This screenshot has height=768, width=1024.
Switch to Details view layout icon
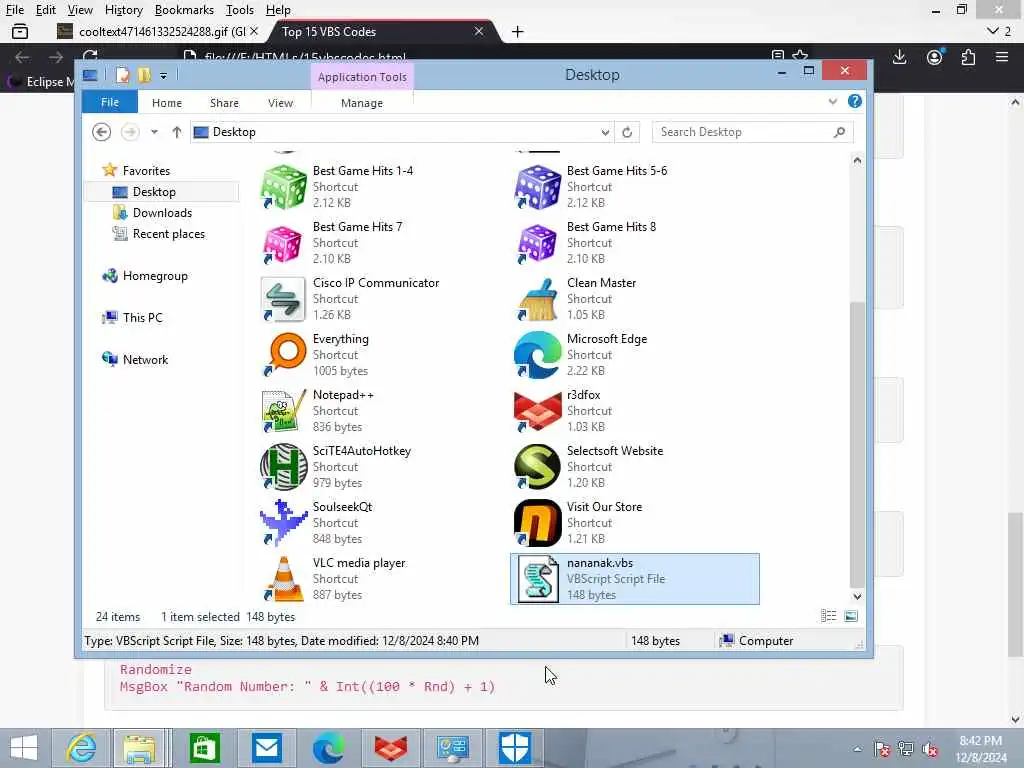(x=828, y=616)
